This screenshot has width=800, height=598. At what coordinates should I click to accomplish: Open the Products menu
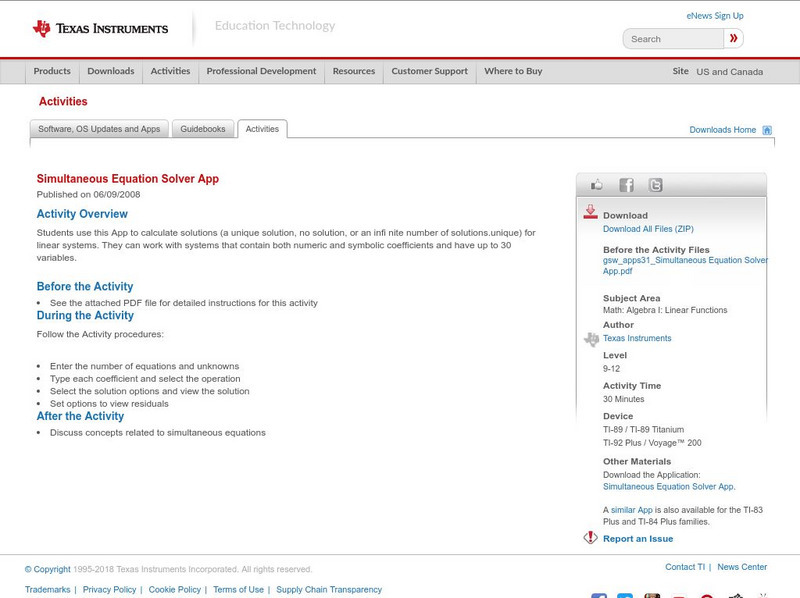click(x=52, y=71)
